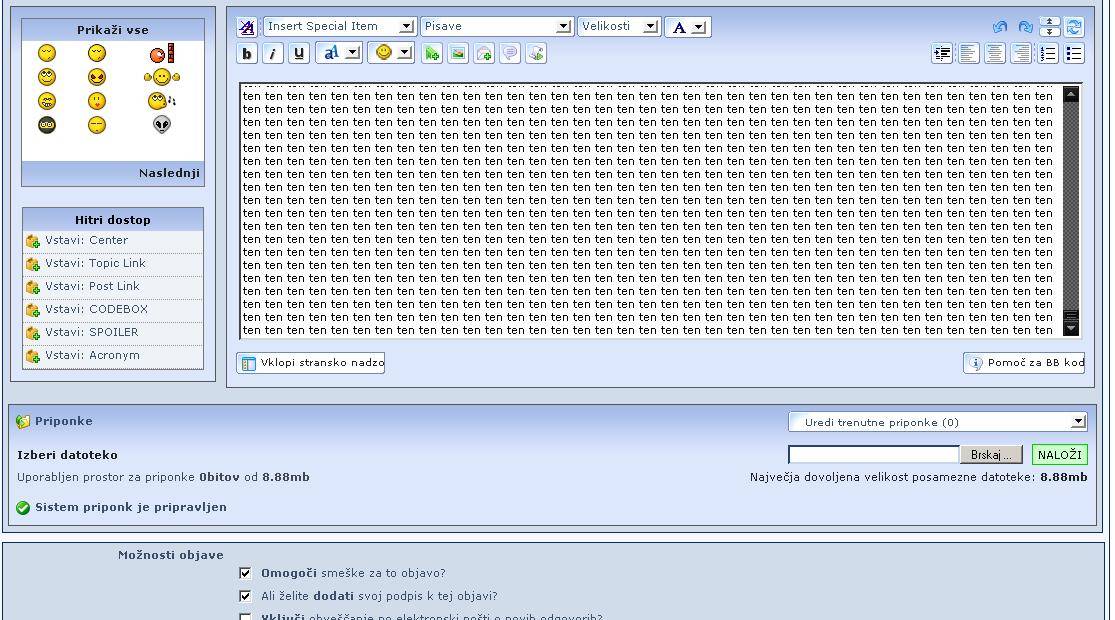Go to 'Naslednji' smiley page
The height and width of the screenshot is (620, 1115).
point(169,173)
